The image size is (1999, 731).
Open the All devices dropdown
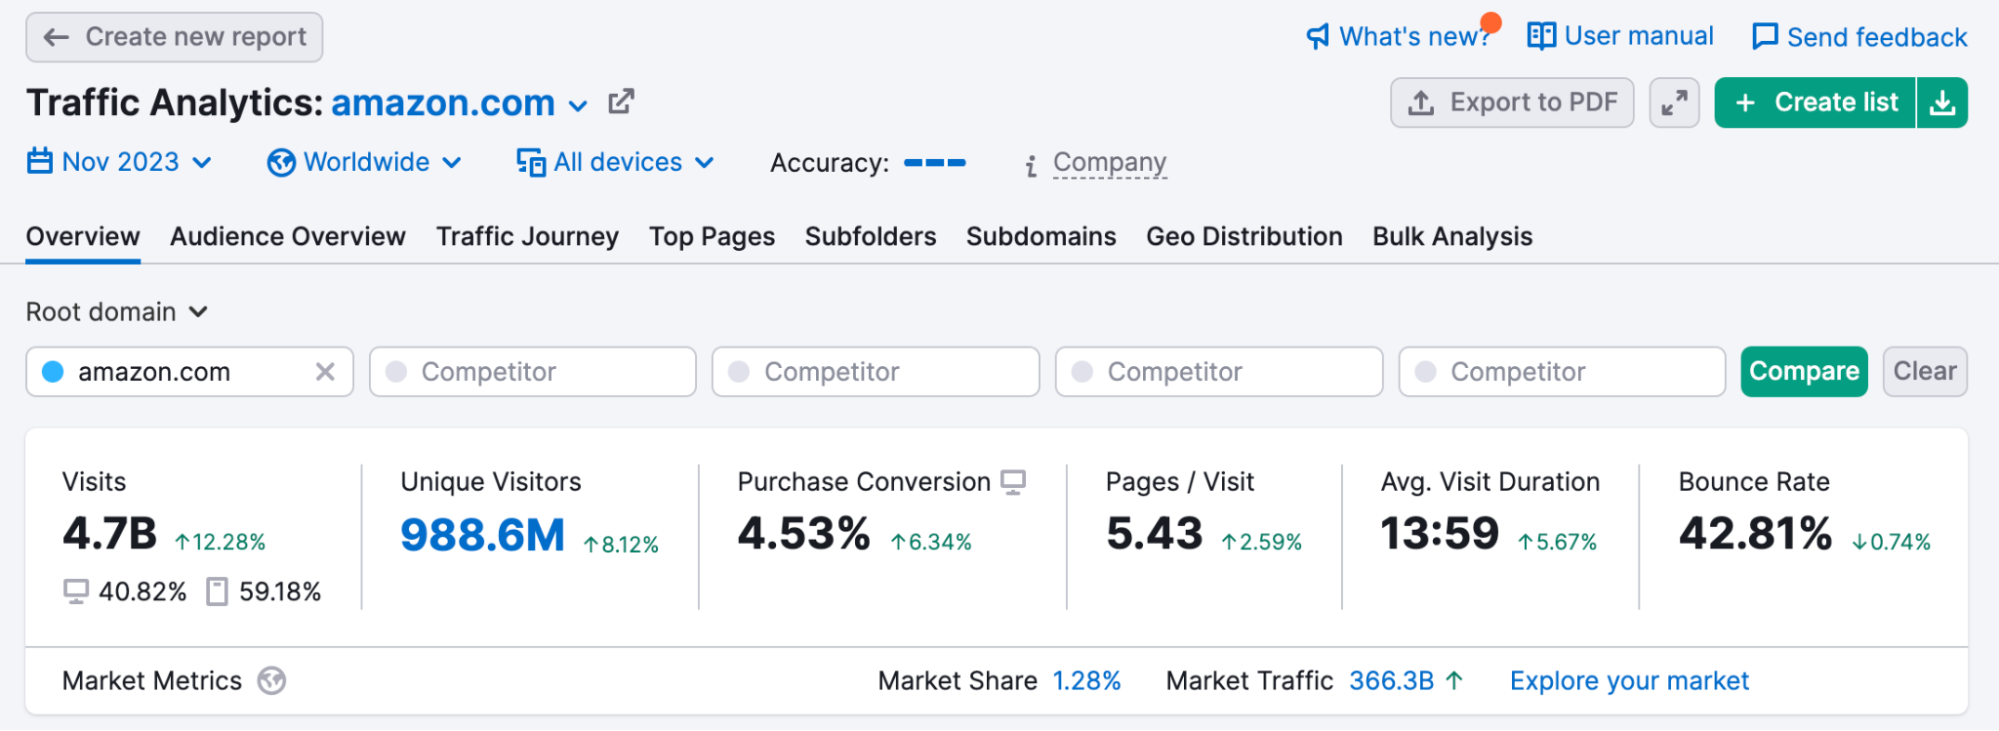[x=616, y=162]
